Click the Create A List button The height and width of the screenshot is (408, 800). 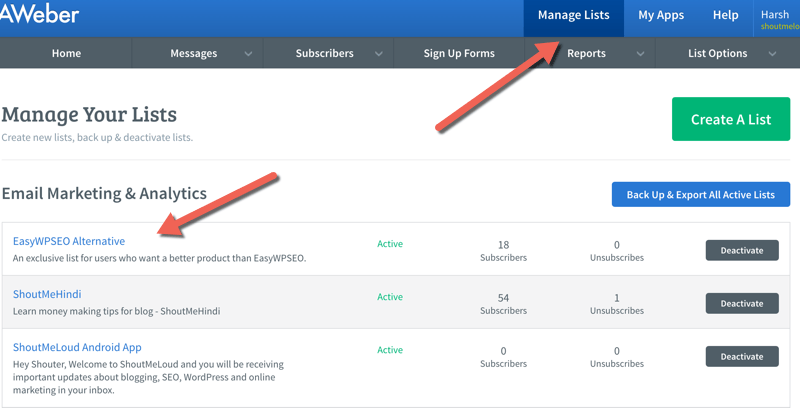(x=731, y=119)
